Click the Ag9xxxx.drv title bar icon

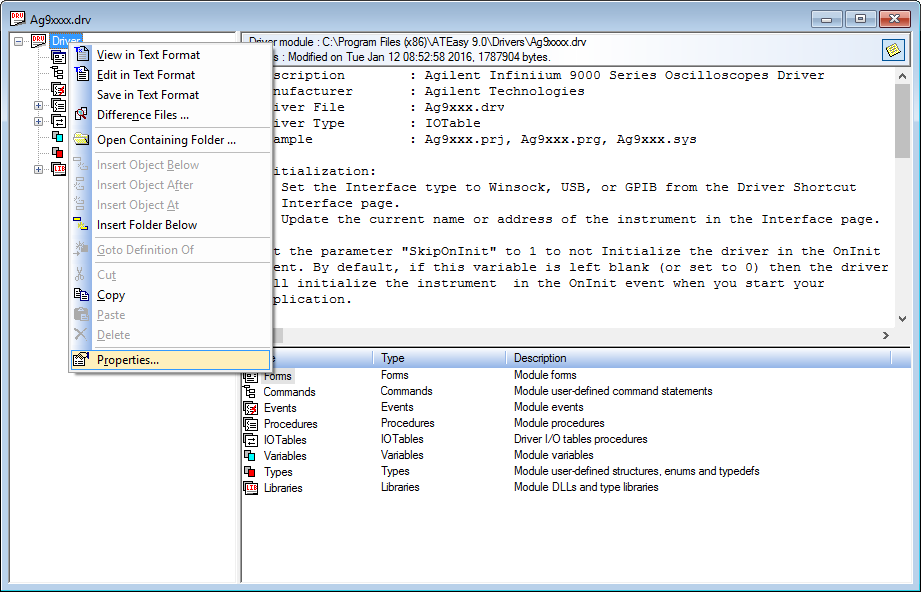[18, 19]
